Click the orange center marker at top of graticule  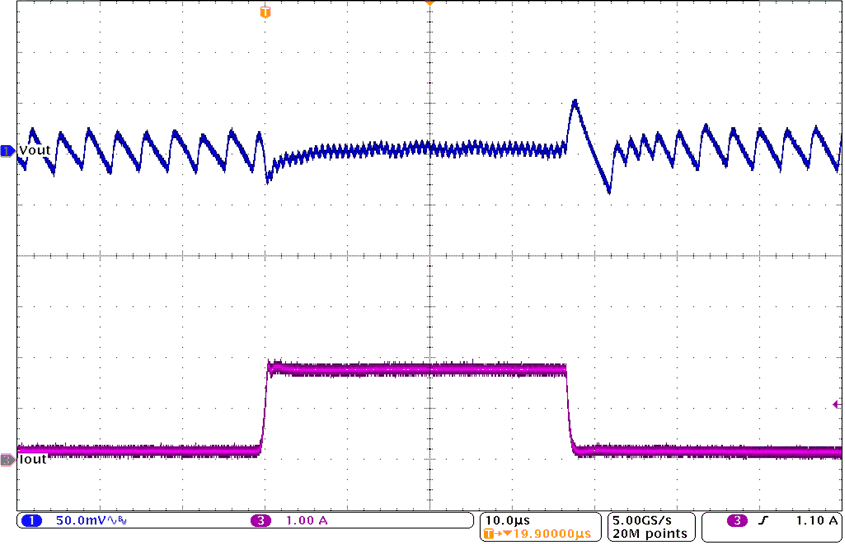429,4
